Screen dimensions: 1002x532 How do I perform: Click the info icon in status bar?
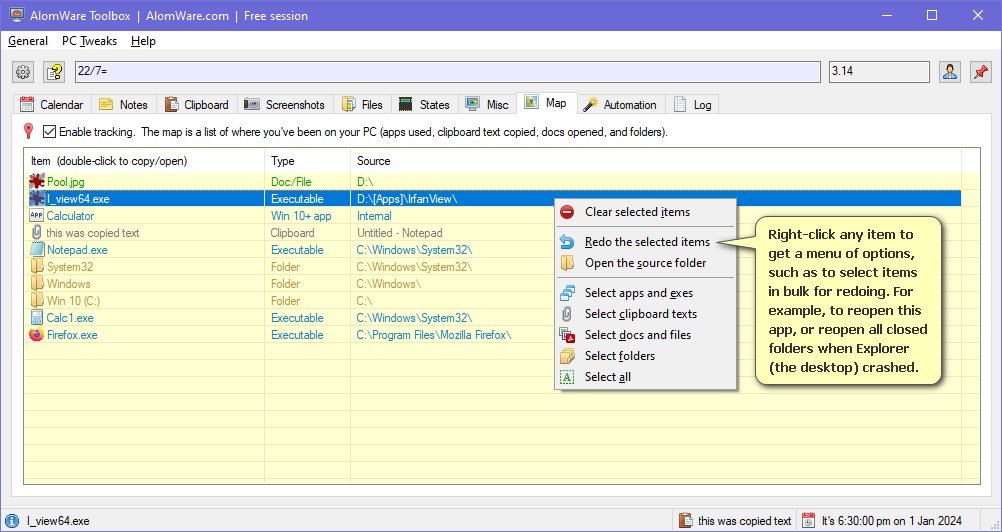click(x=12, y=520)
